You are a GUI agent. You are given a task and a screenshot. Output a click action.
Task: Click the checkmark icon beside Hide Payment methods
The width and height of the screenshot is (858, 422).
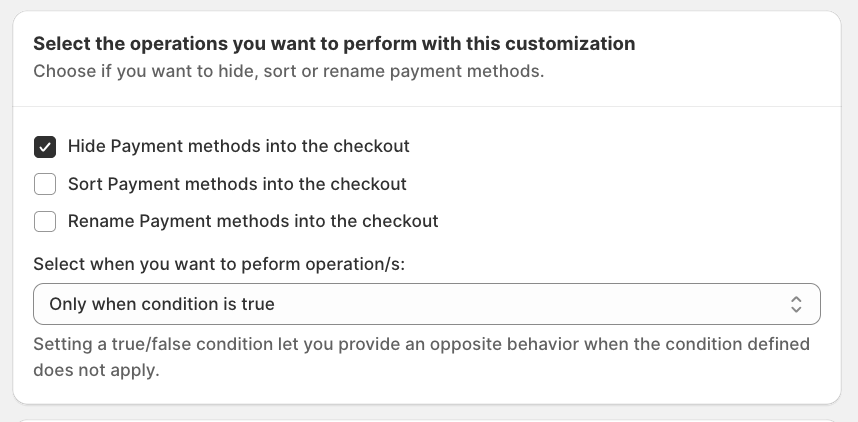pos(45,147)
